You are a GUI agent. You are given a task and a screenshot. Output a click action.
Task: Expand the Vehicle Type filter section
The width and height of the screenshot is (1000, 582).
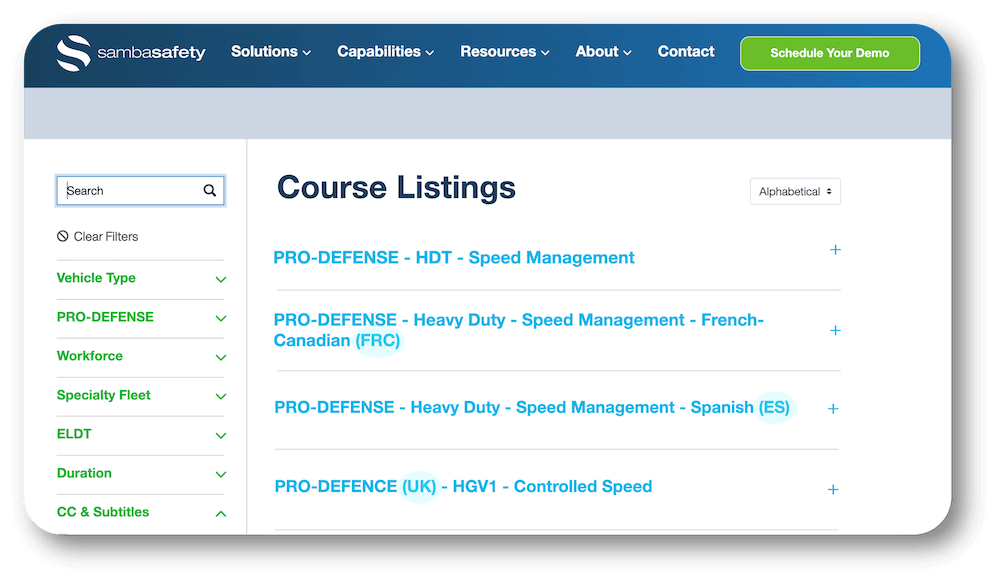pyautogui.click(x=221, y=279)
